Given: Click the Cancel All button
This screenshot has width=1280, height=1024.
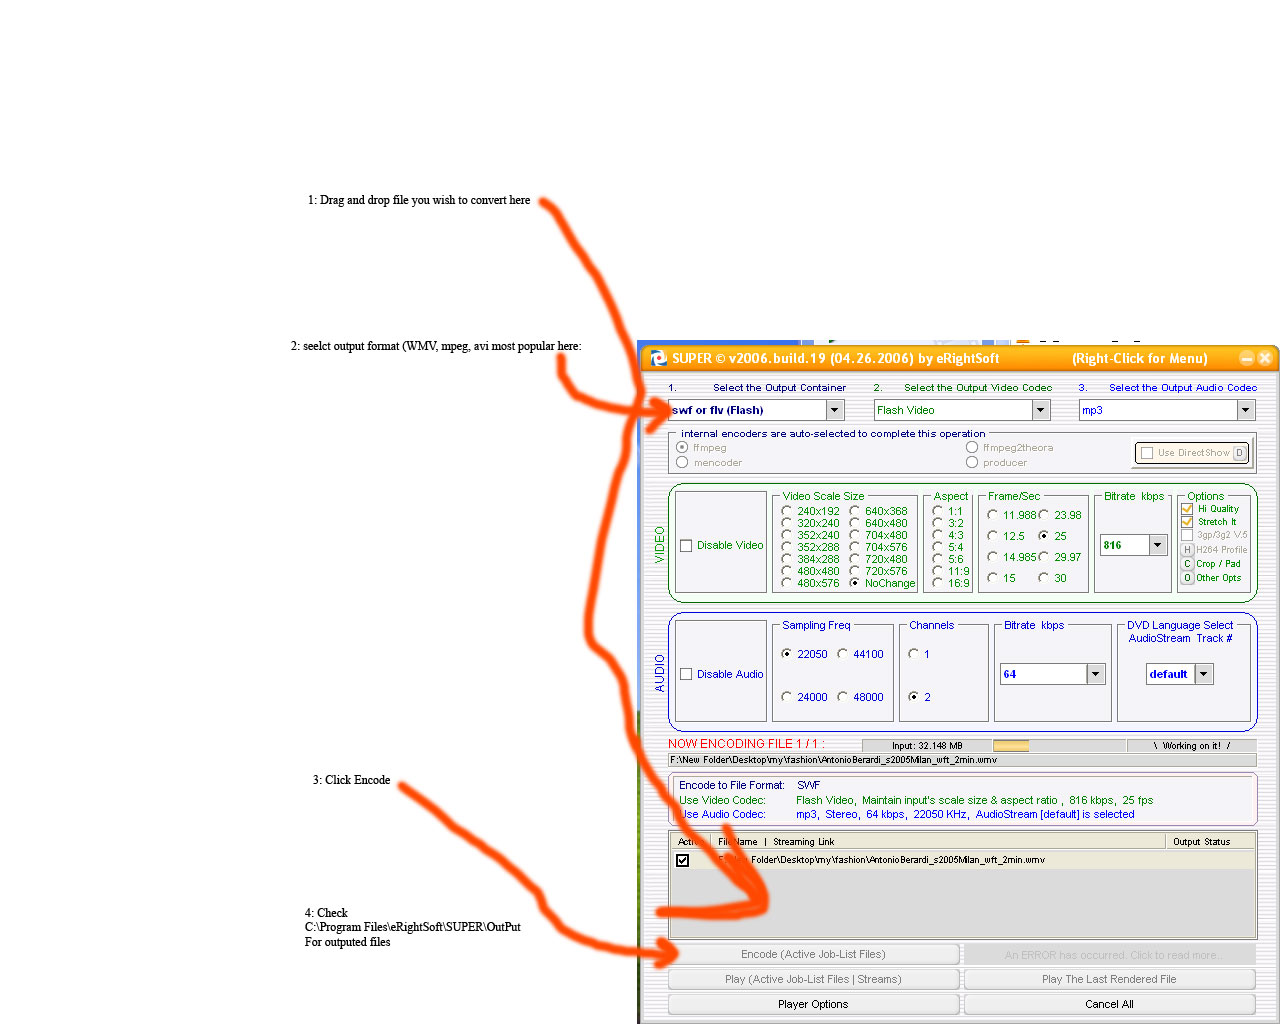Looking at the screenshot, I should click(x=1109, y=1004).
